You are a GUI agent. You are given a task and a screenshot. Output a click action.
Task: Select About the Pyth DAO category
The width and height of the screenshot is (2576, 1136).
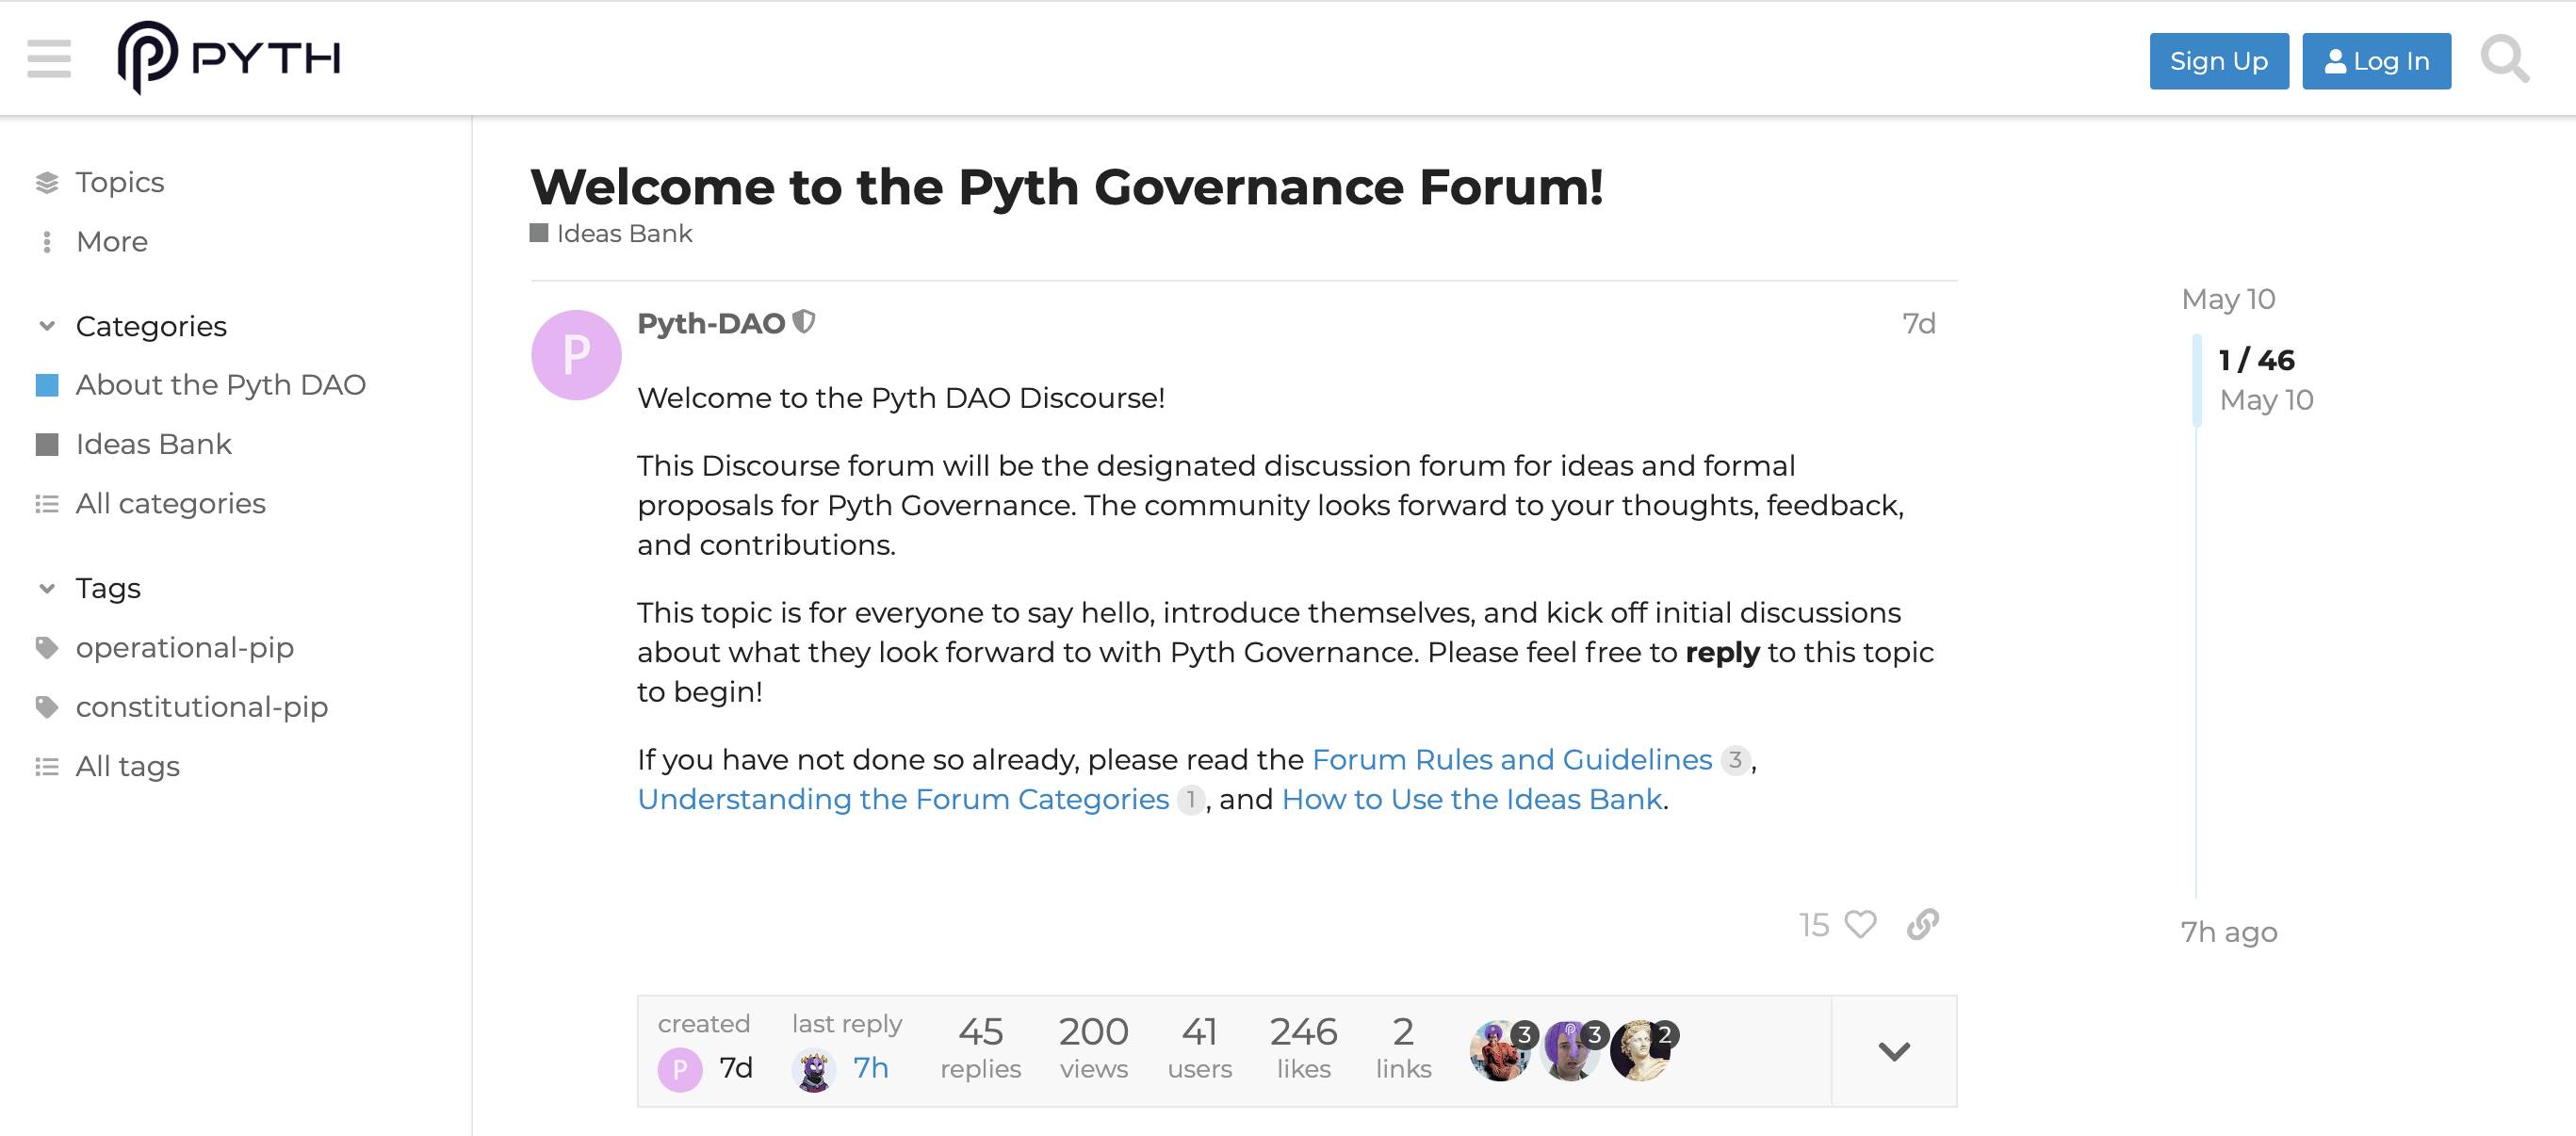point(220,385)
